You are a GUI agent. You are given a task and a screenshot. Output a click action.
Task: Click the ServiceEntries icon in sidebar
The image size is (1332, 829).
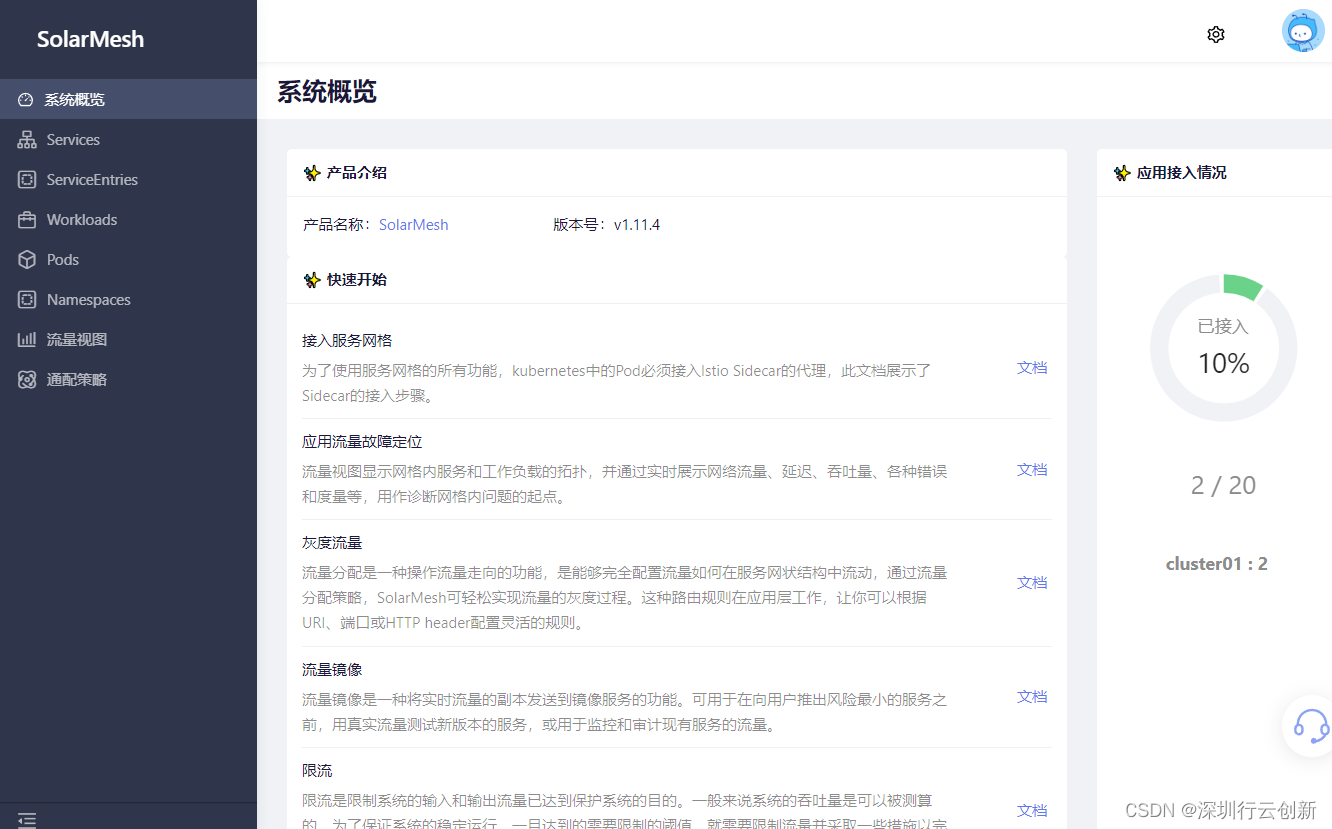(26, 179)
